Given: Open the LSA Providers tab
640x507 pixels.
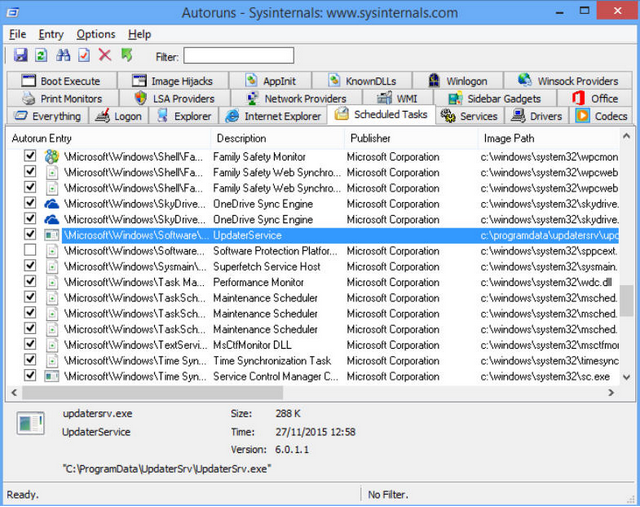Looking at the screenshot, I should point(174,98).
